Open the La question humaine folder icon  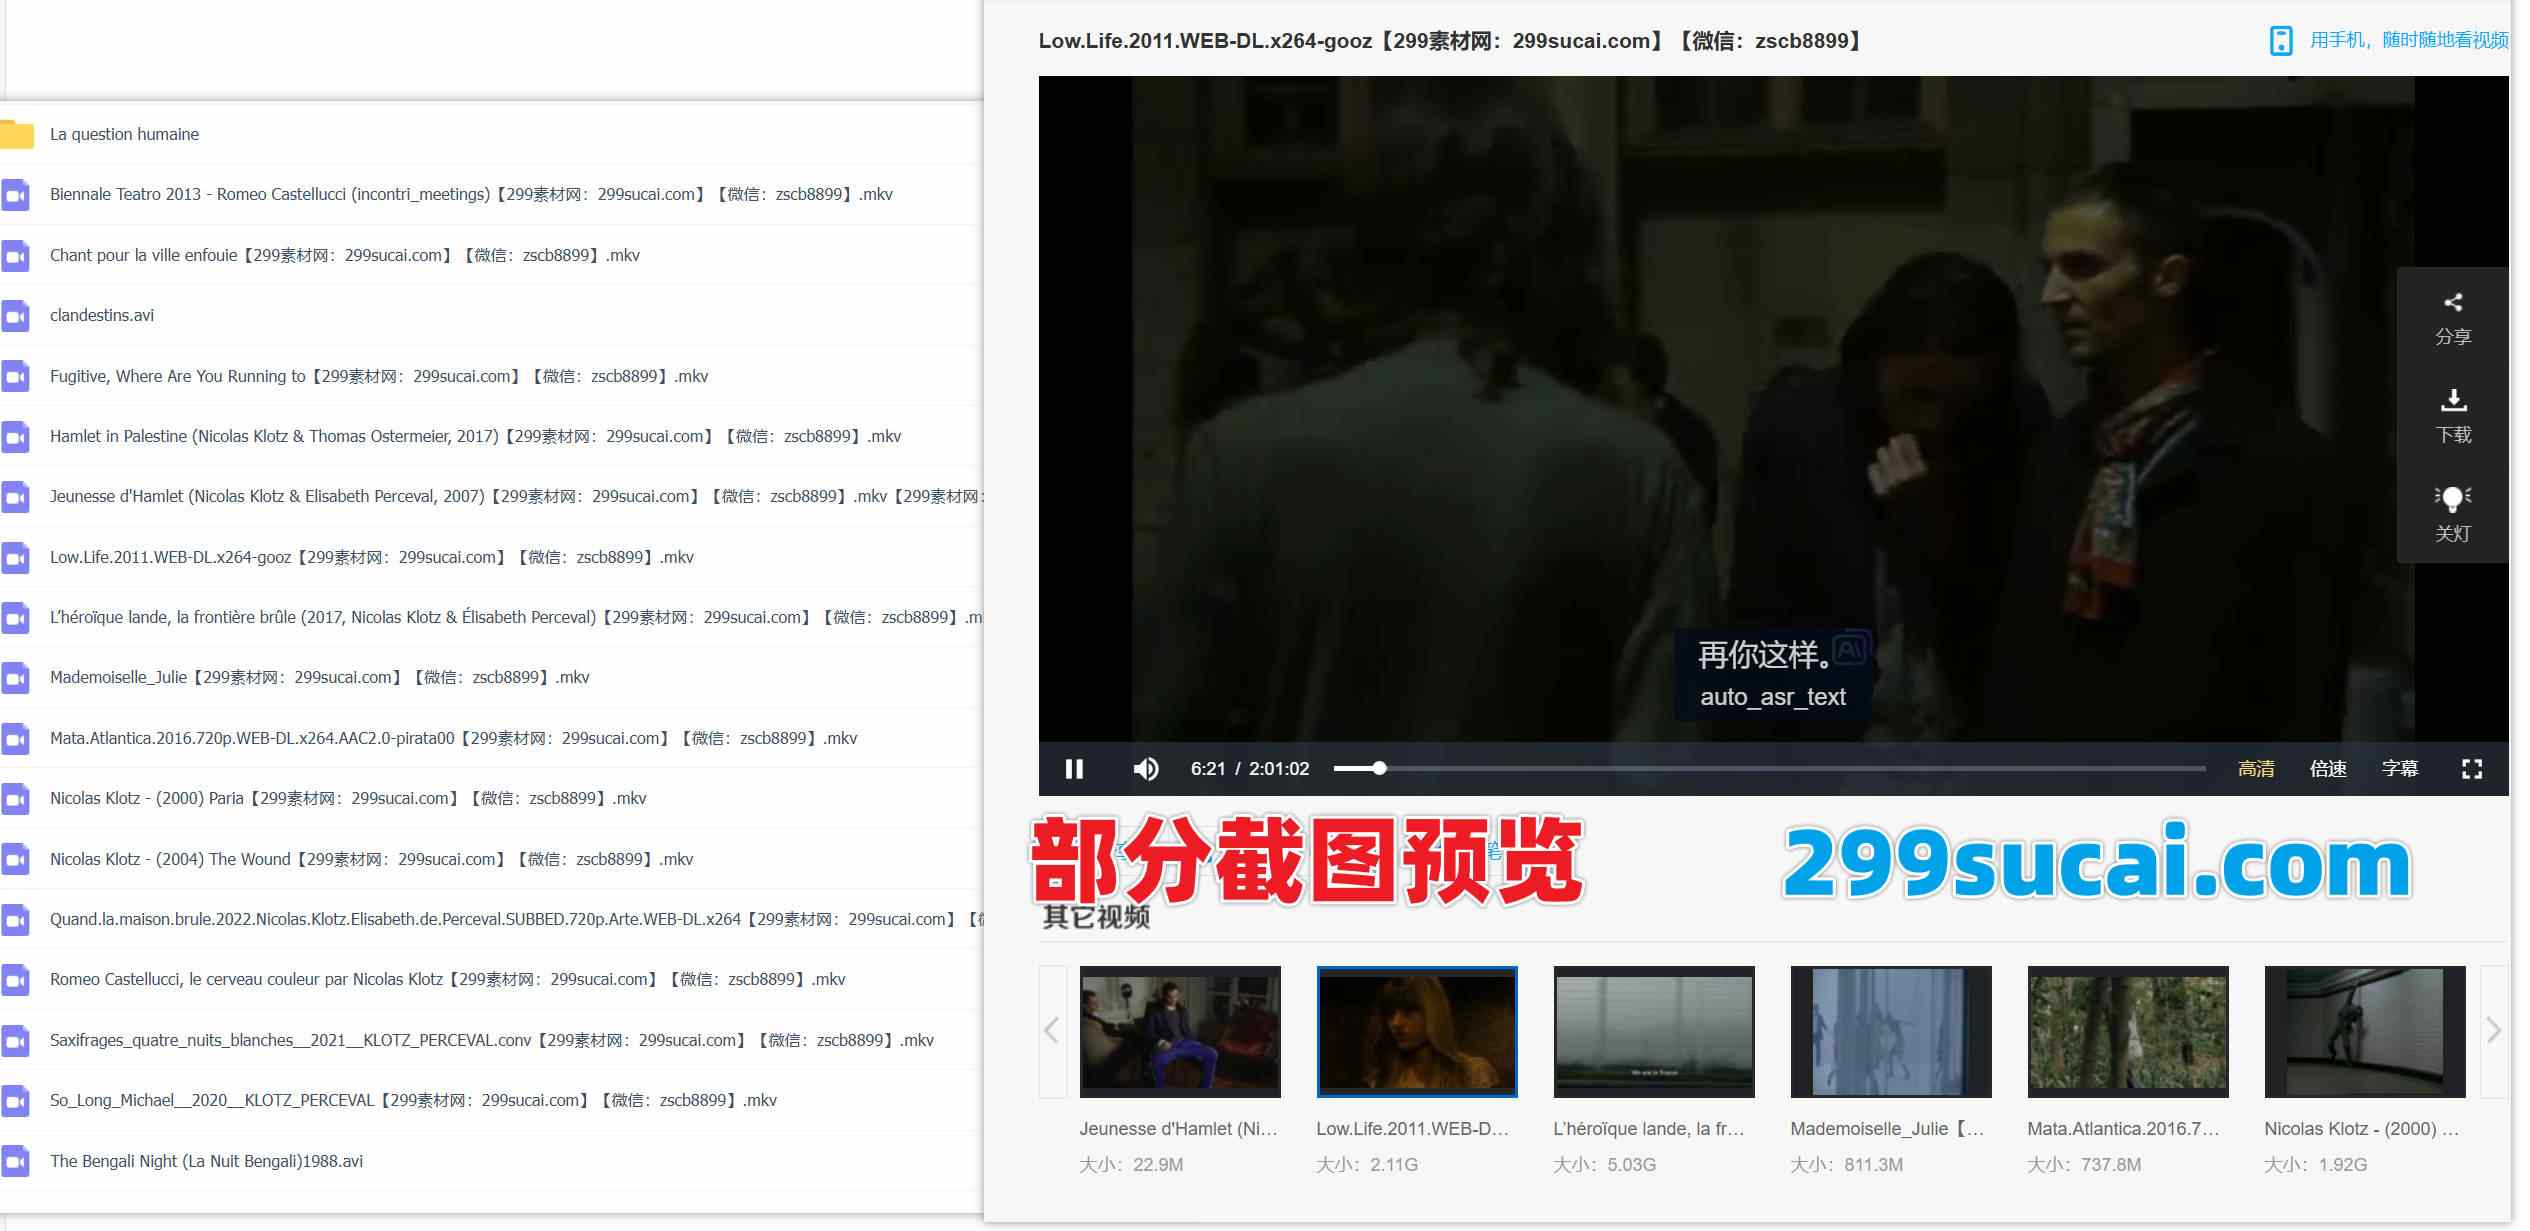coord(17,134)
